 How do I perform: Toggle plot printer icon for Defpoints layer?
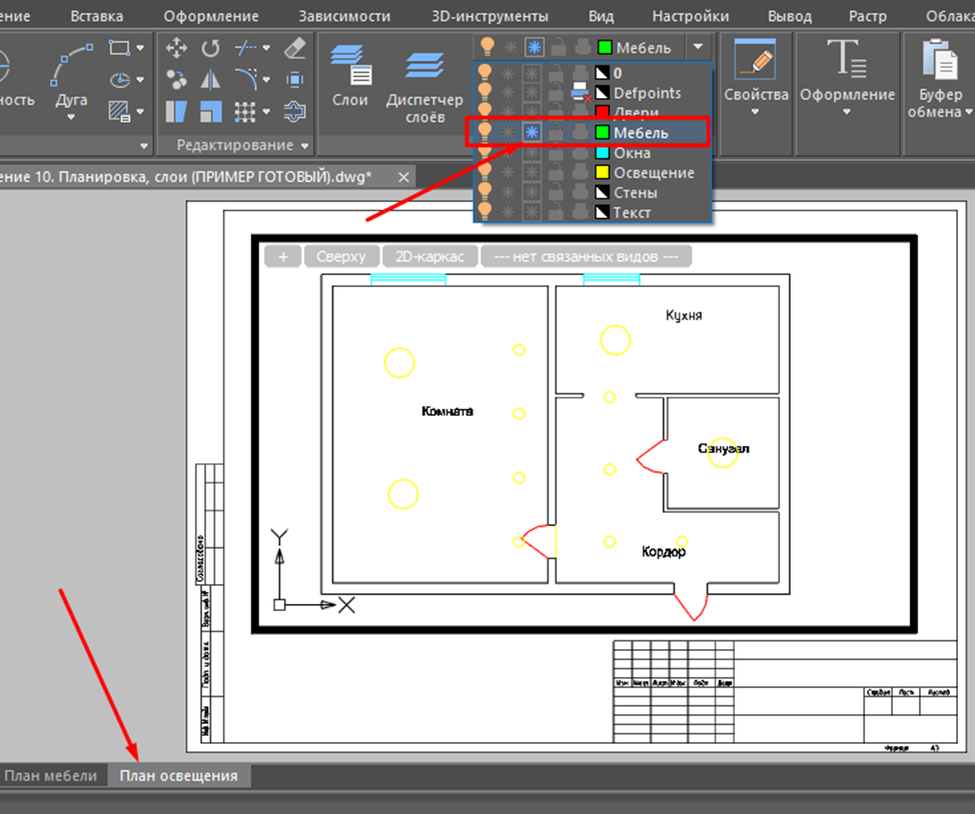pos(580,93)
